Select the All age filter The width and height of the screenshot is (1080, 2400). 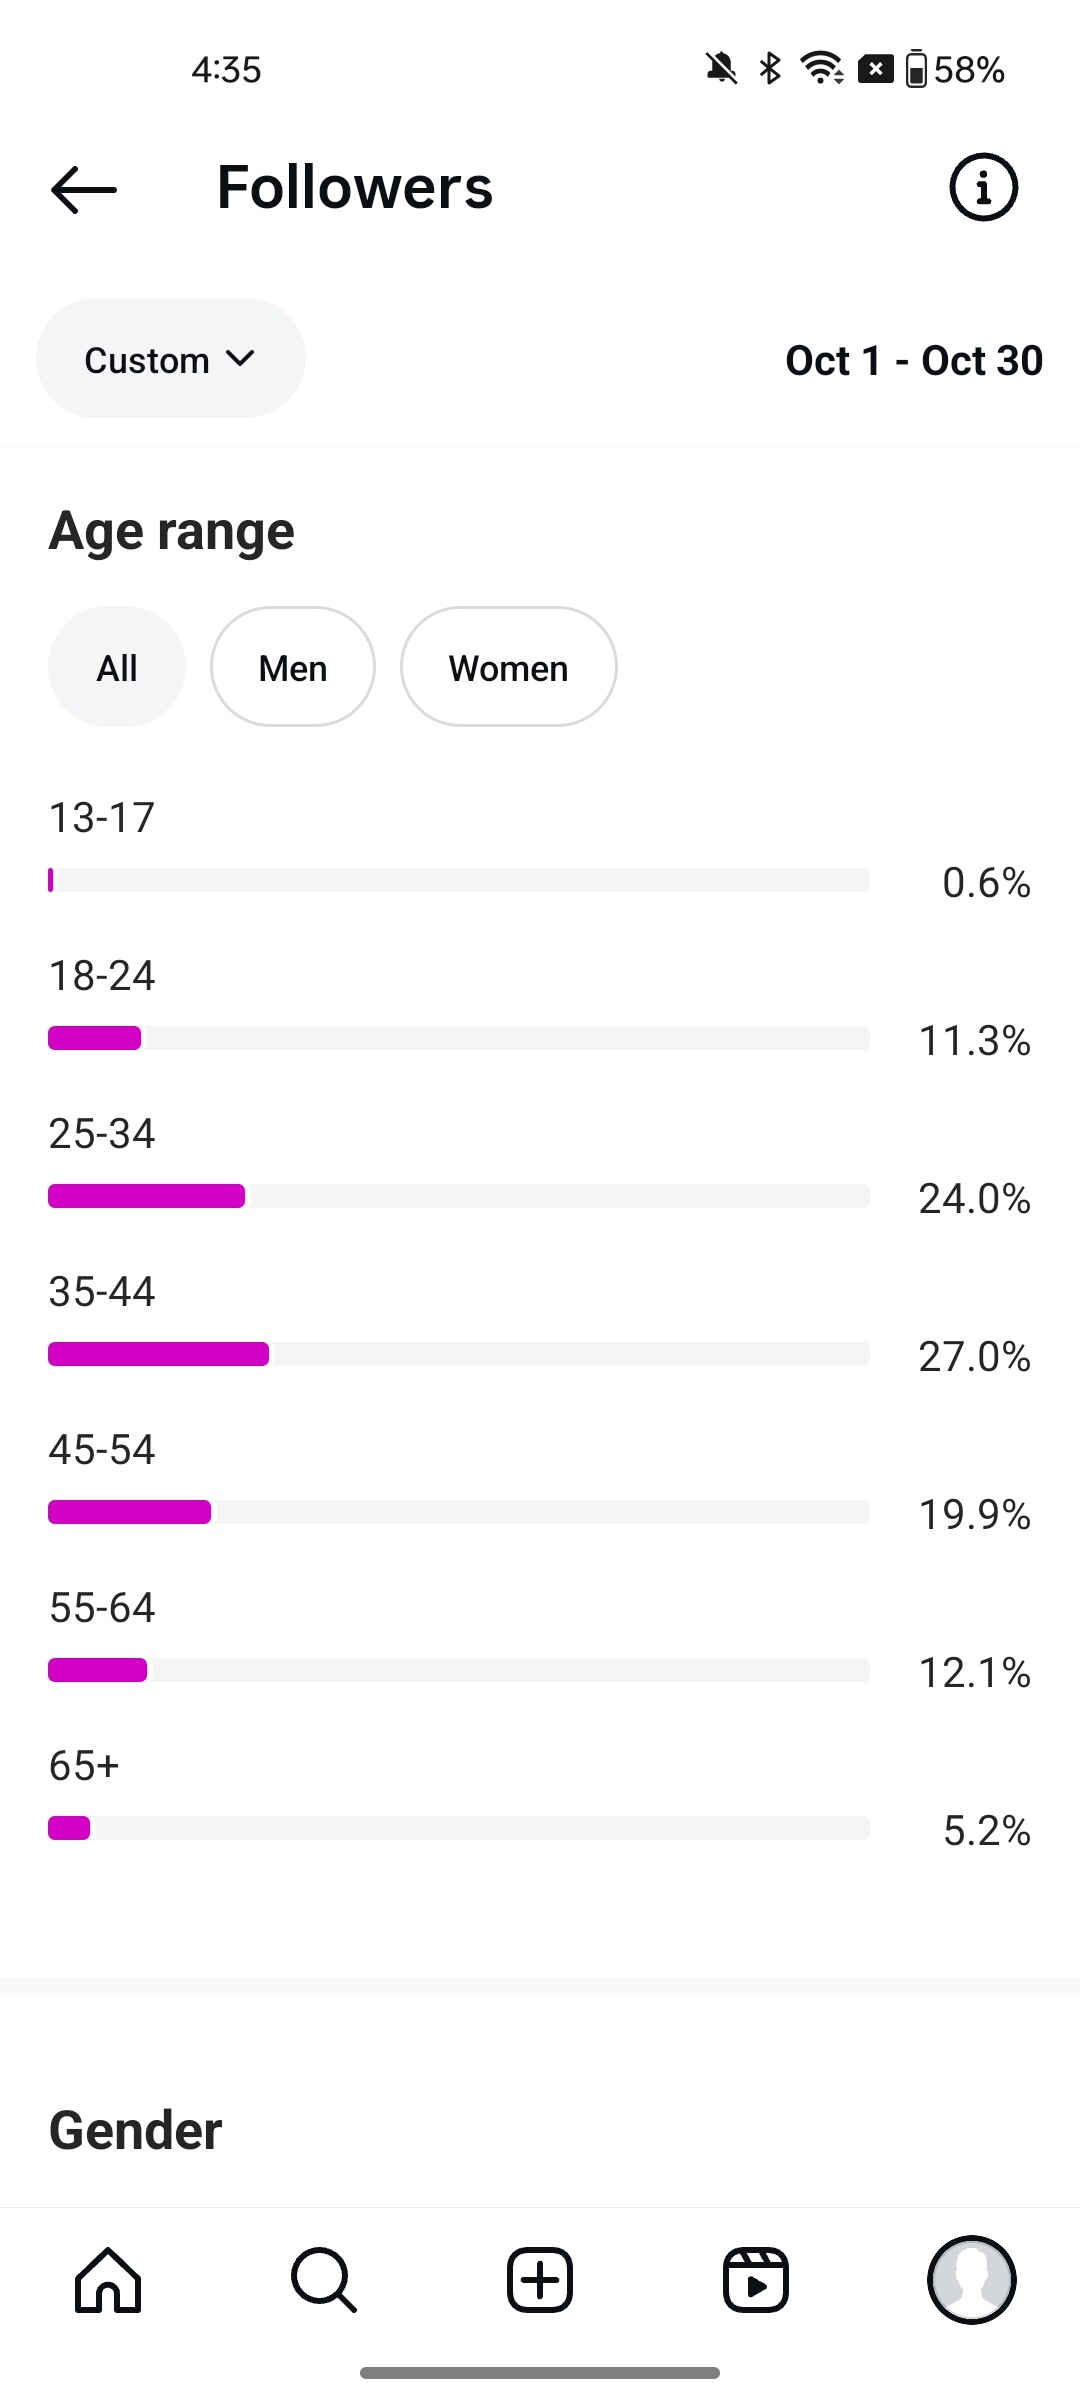(x=117, y=667)
